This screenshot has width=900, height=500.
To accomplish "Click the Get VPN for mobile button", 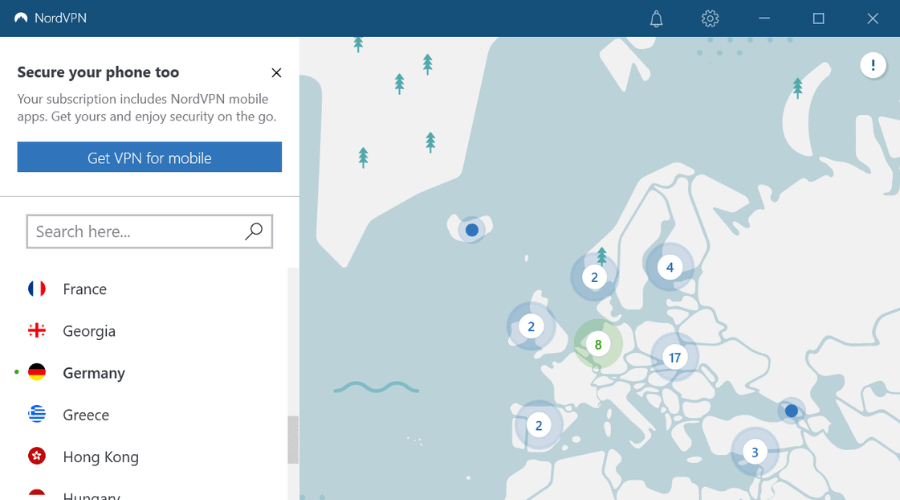I will click(x=149, y=157).
